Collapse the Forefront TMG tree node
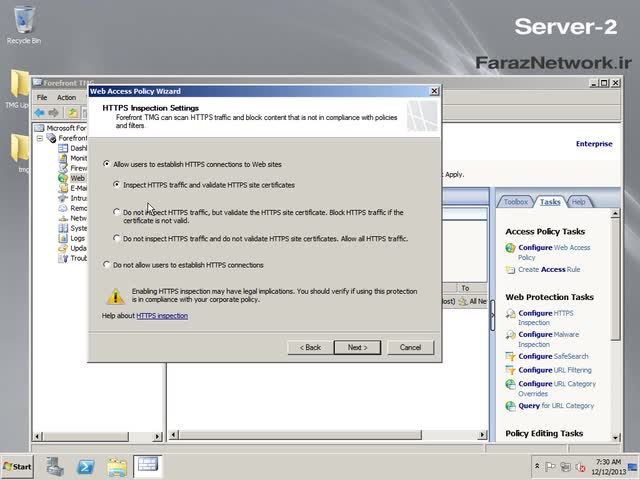 [x=40, y=138]
